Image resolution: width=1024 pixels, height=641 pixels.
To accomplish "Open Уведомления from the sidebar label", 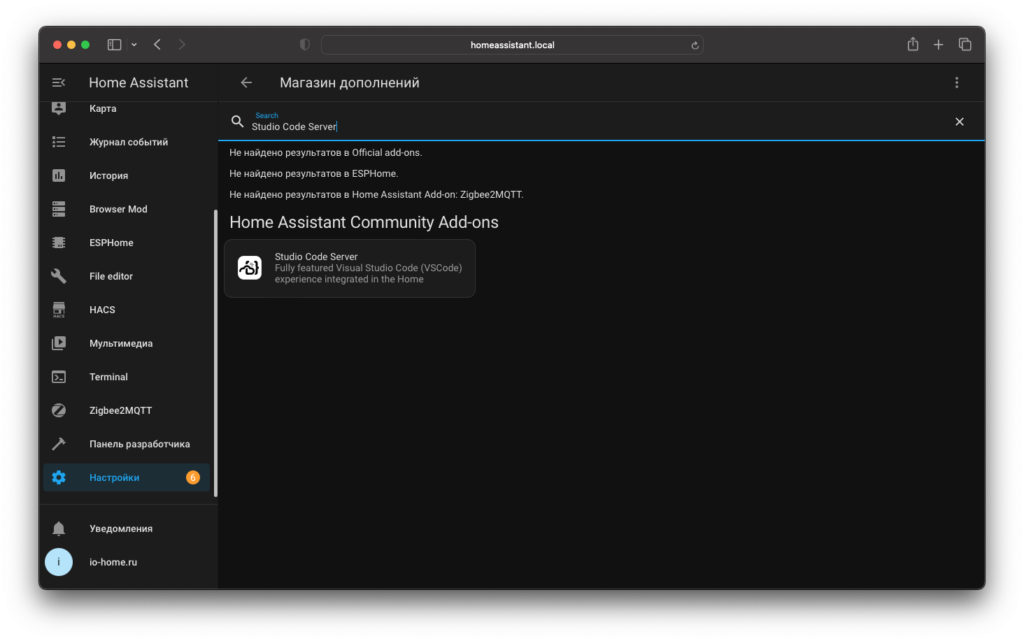I will point(121,529).
